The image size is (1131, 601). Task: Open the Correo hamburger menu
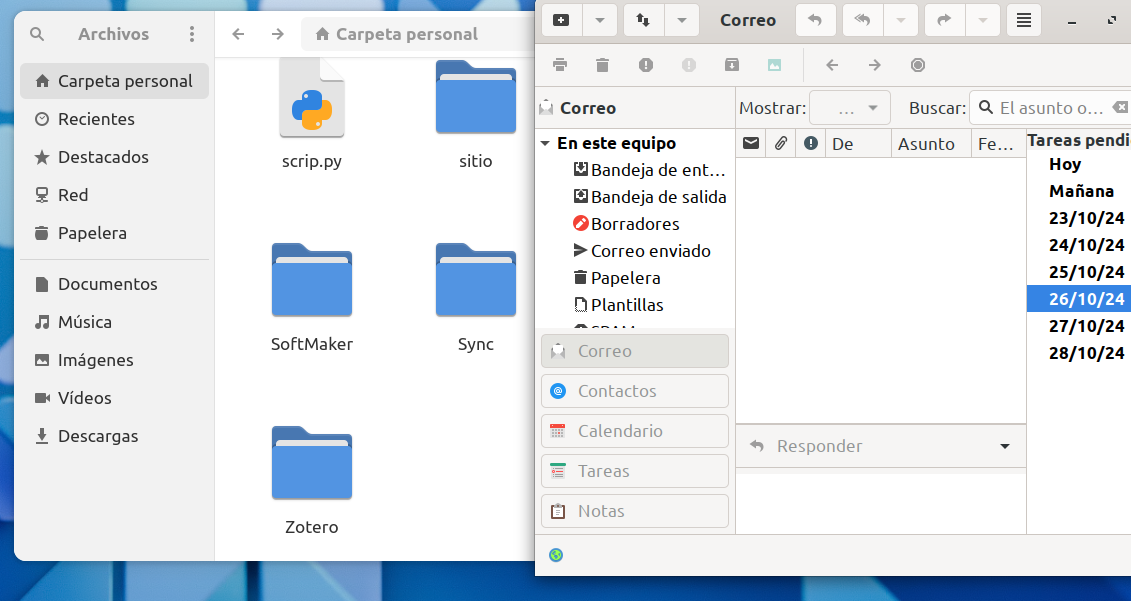pos(1024,20)
